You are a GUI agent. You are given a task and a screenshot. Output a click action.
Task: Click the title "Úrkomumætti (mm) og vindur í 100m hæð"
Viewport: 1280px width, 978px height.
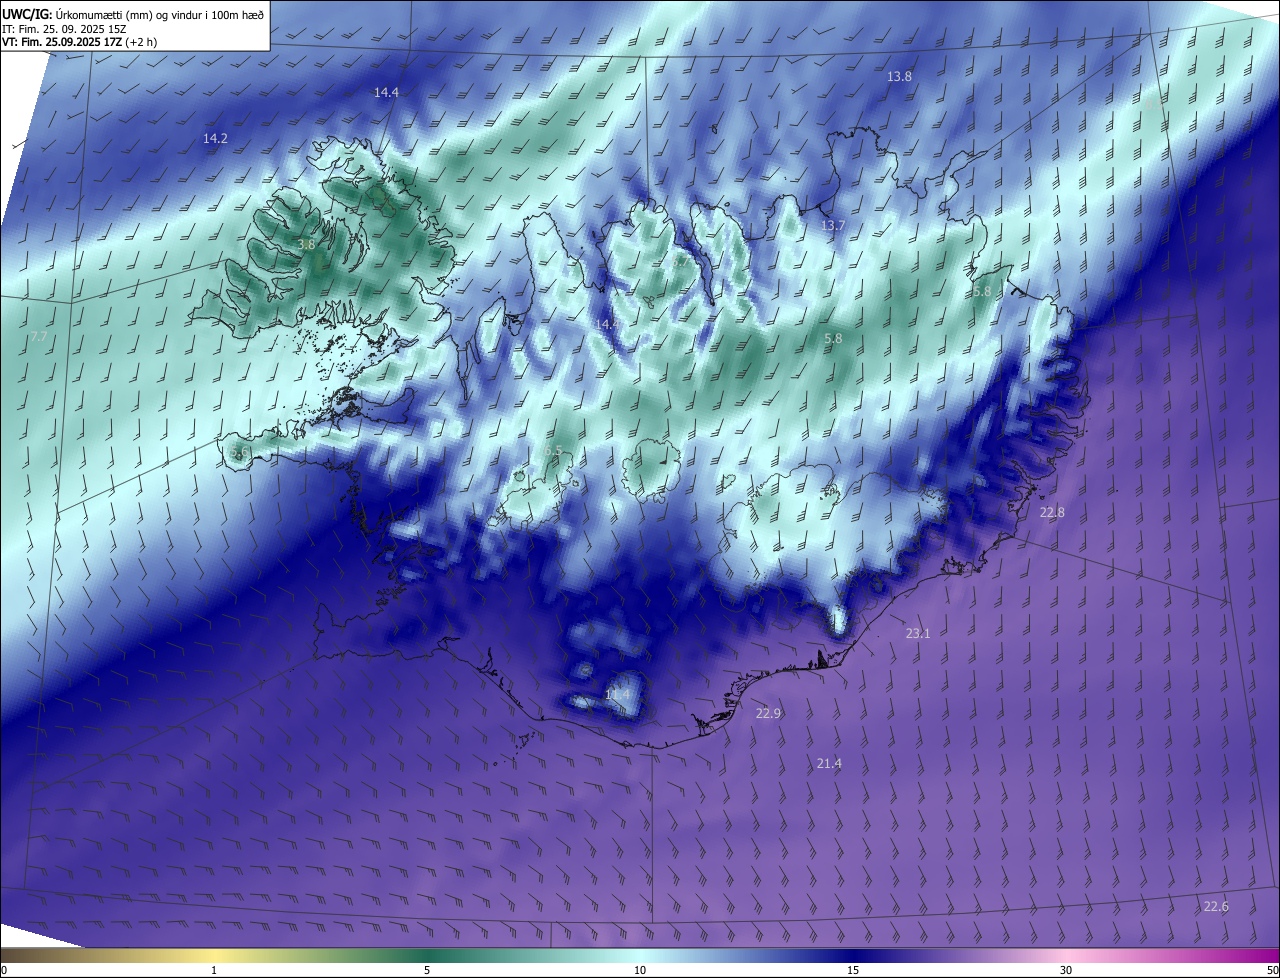(x=161, y=14)
